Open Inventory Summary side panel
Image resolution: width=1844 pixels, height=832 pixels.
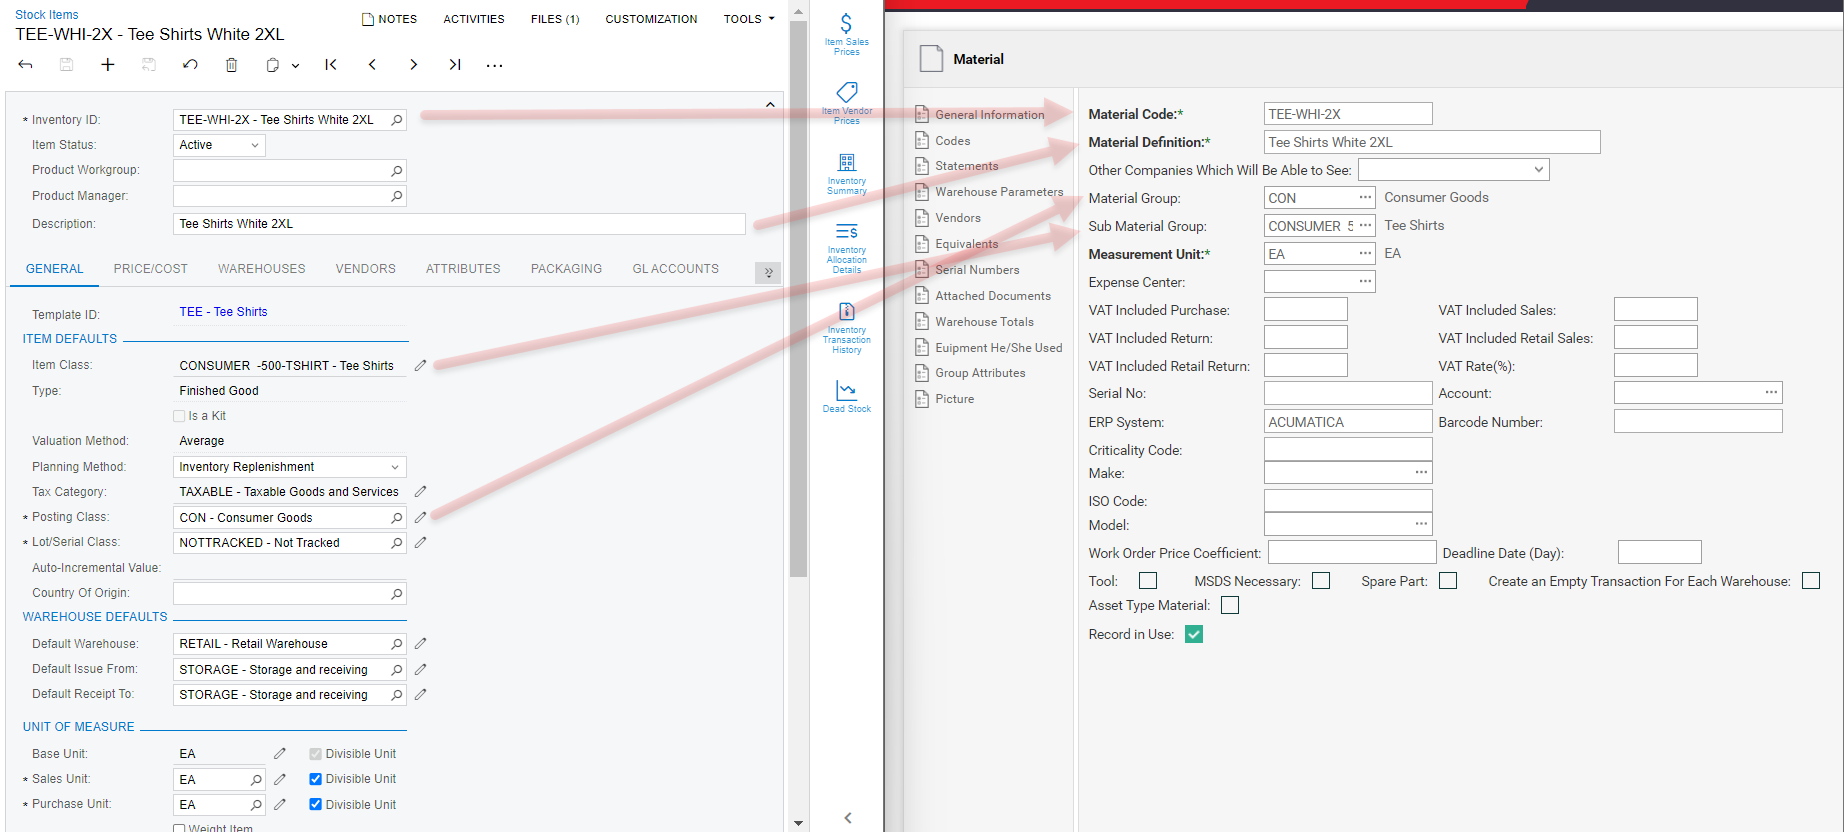(846, 173)
